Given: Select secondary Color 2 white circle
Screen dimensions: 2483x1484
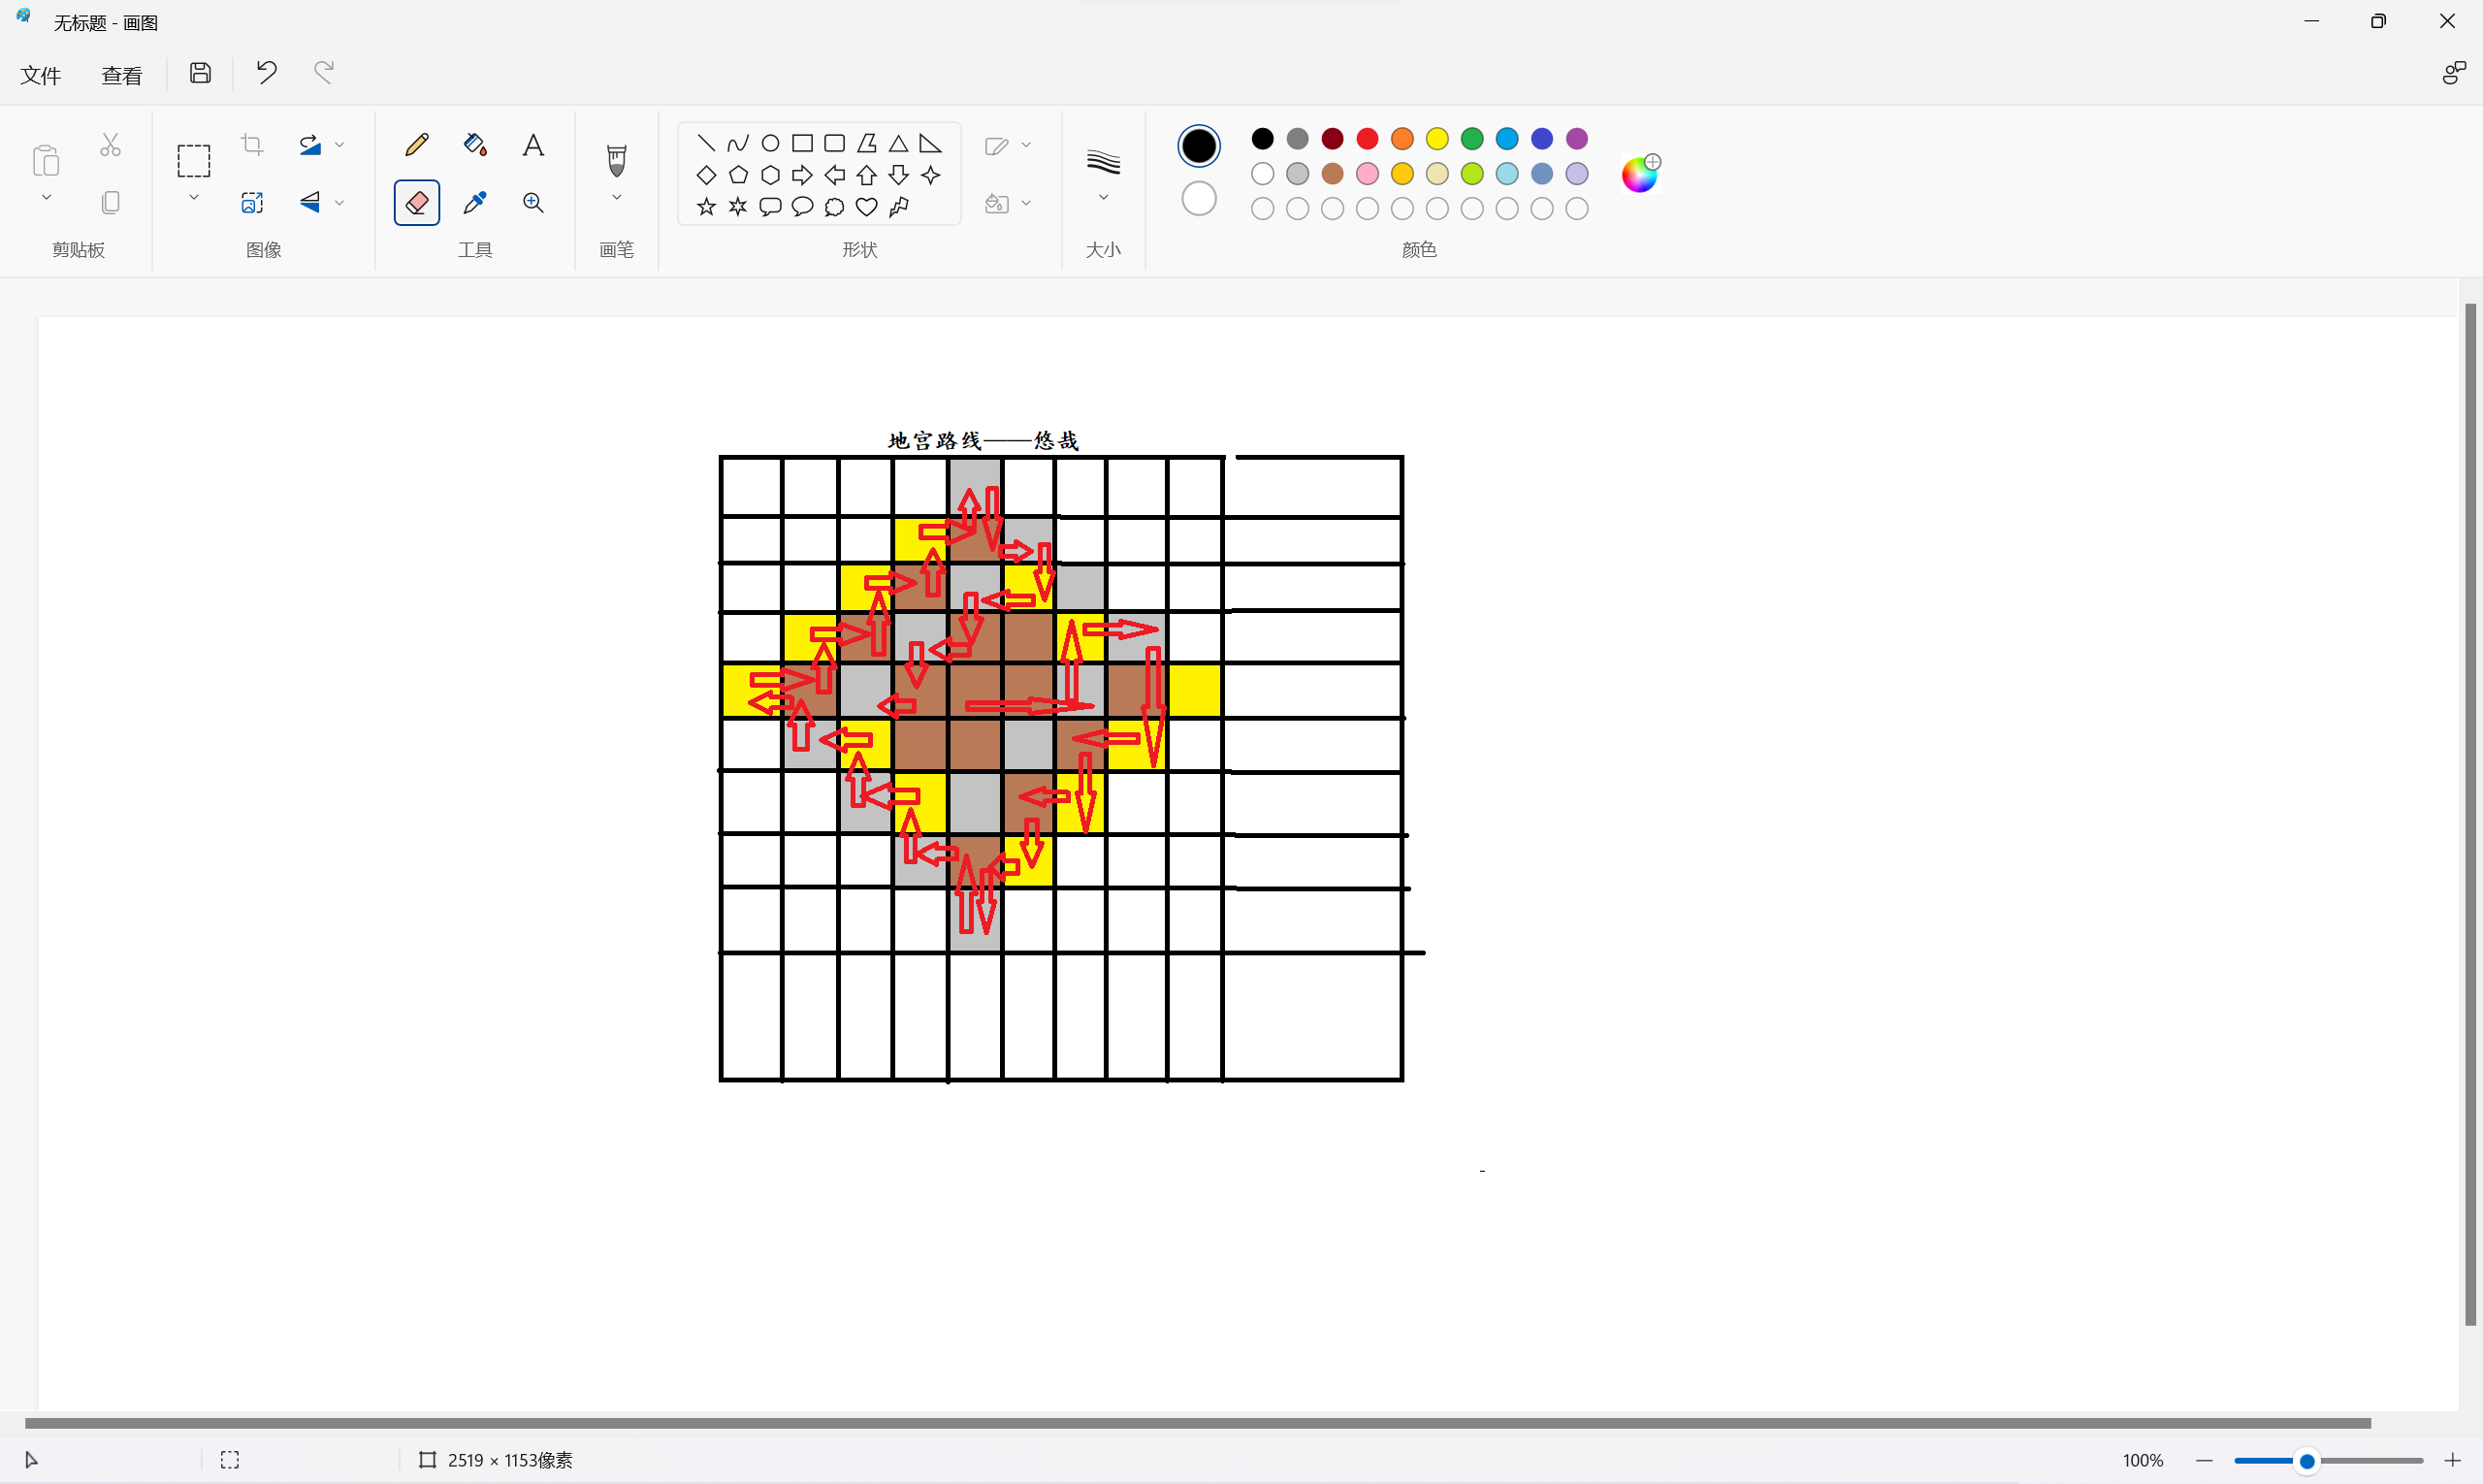Looking at the screenshot, I should (1198, 199).
